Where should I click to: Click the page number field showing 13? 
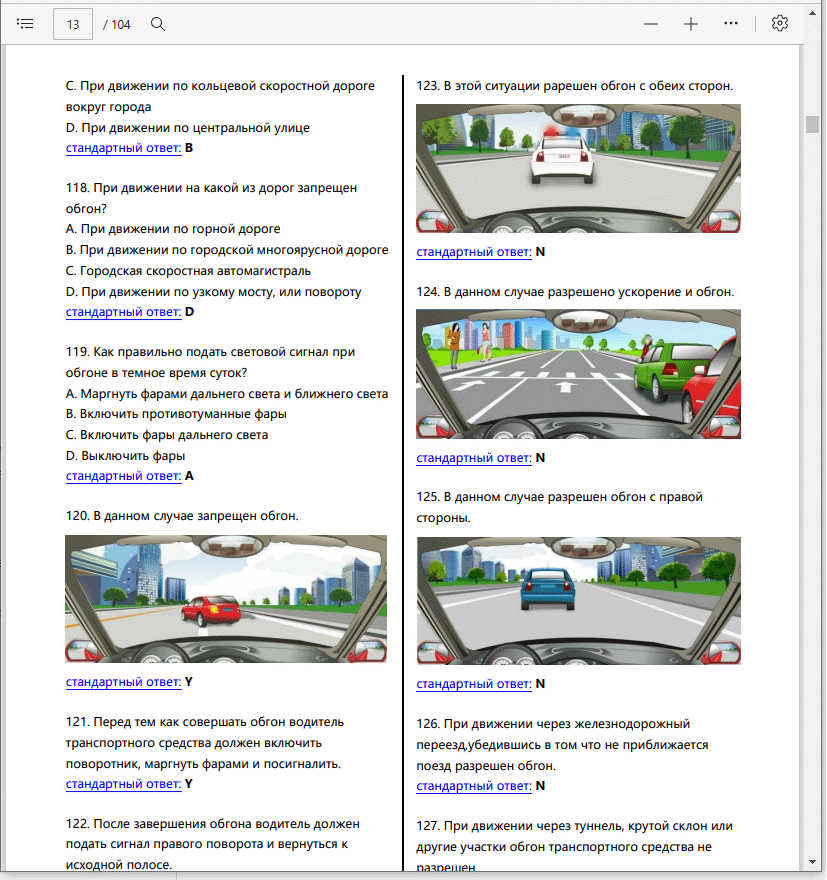(x=73, y=24)
